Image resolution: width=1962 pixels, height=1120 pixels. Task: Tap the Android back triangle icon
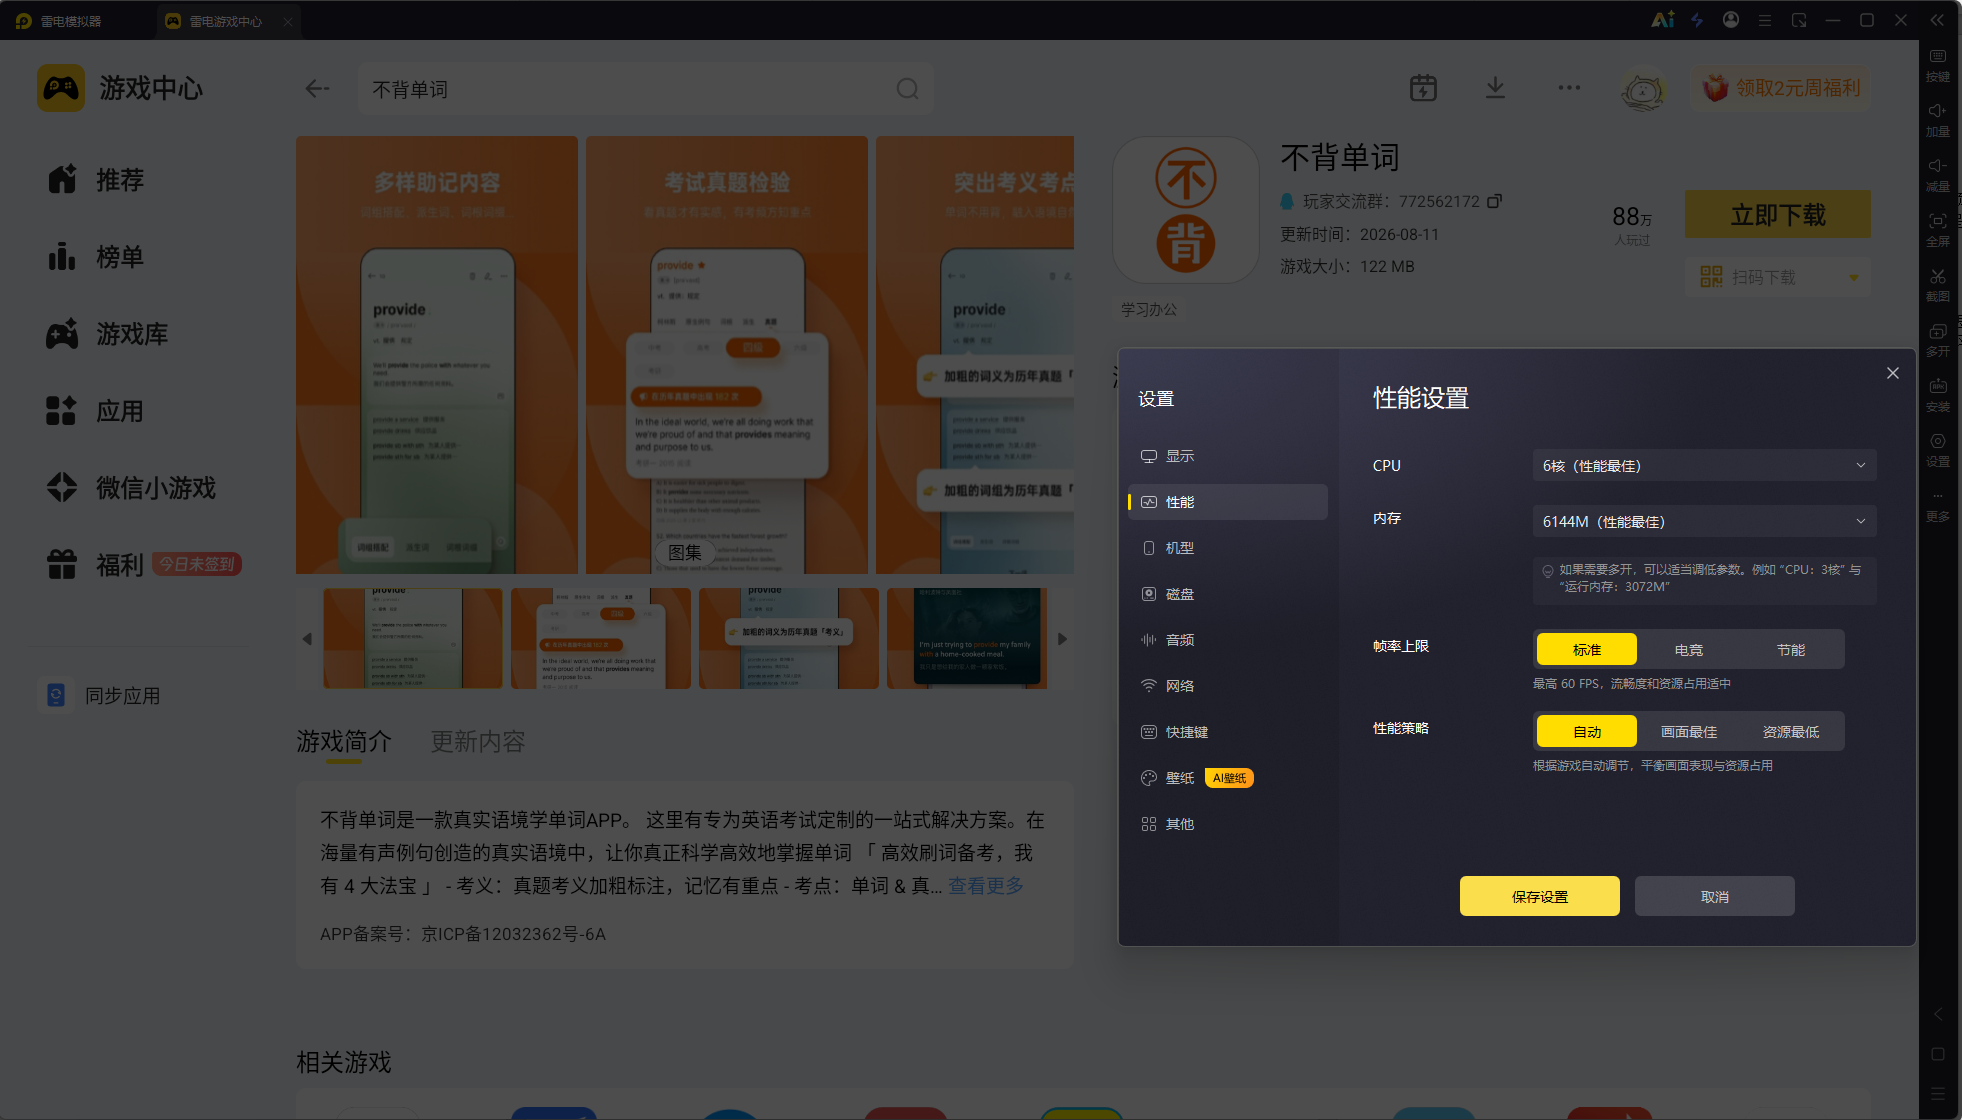pos(1938,1014)
